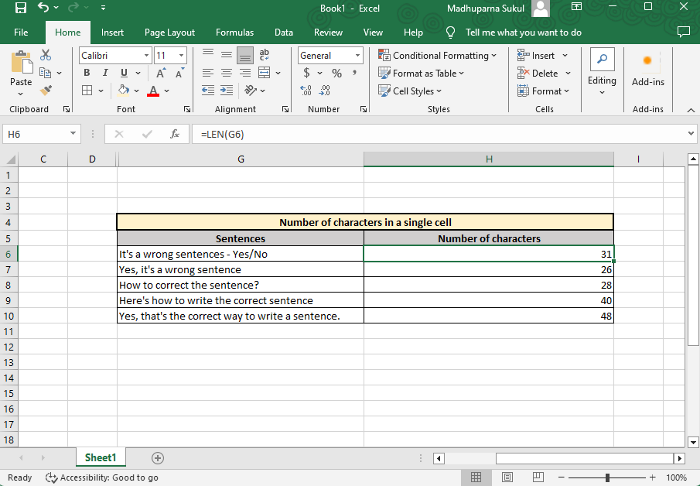Viewport: 700px width, 486px height.
Task: Switch to the Insert ribbon tab
Action: point(112,32)
